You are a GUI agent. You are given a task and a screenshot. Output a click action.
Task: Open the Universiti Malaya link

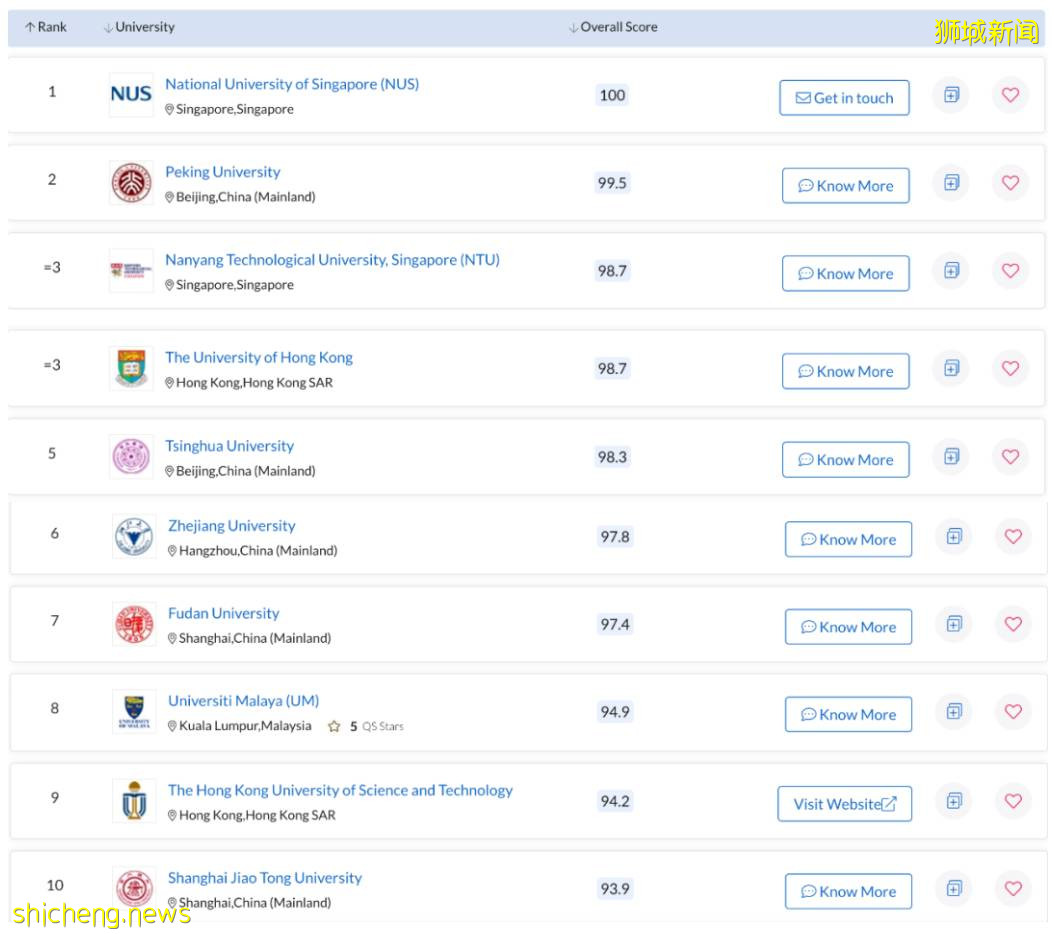tap(243, 701)
